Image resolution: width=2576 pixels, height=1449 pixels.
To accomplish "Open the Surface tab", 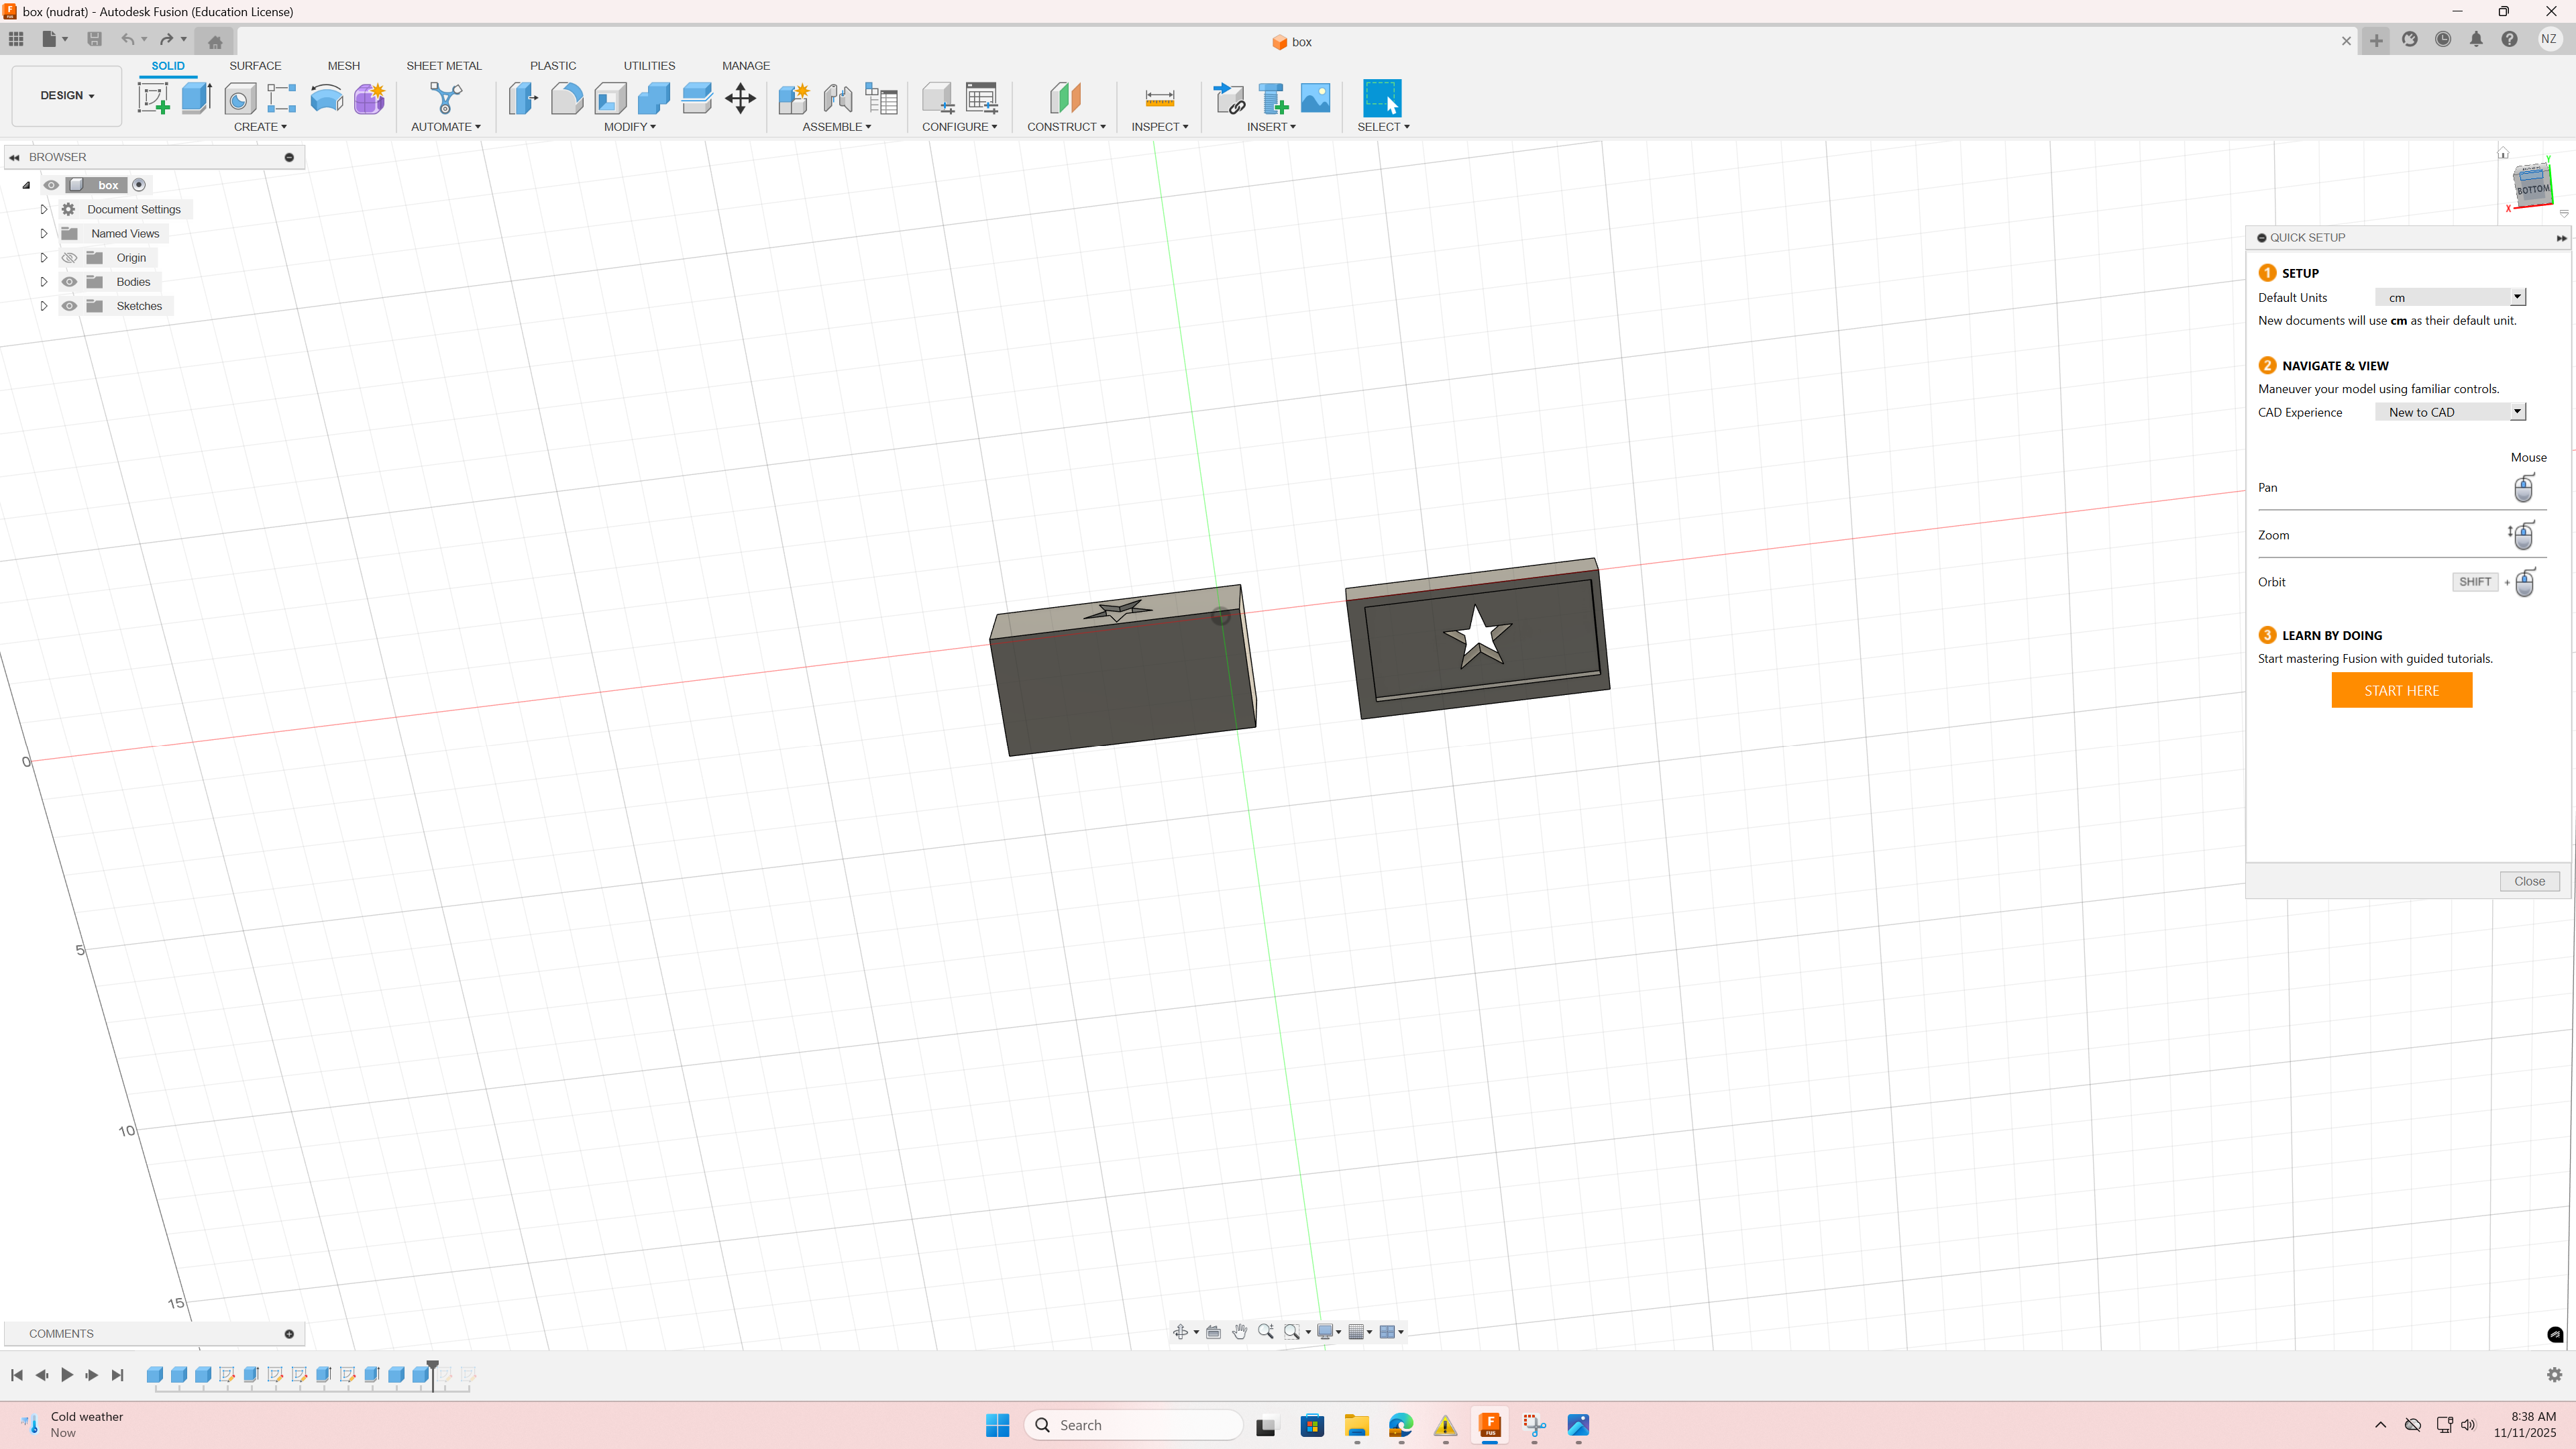I will [255, 66].
